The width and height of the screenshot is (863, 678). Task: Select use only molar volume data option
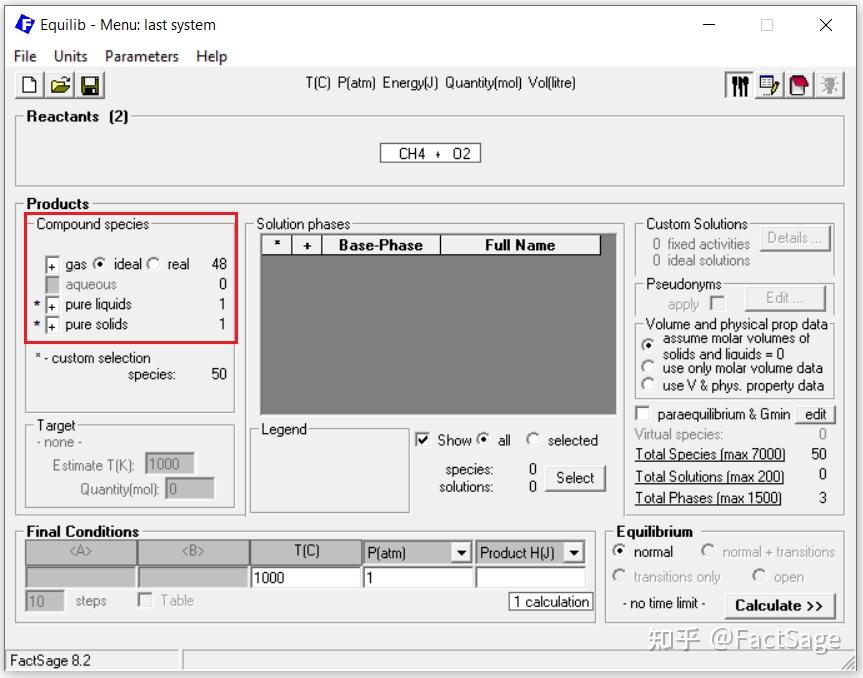coord(648,367)
